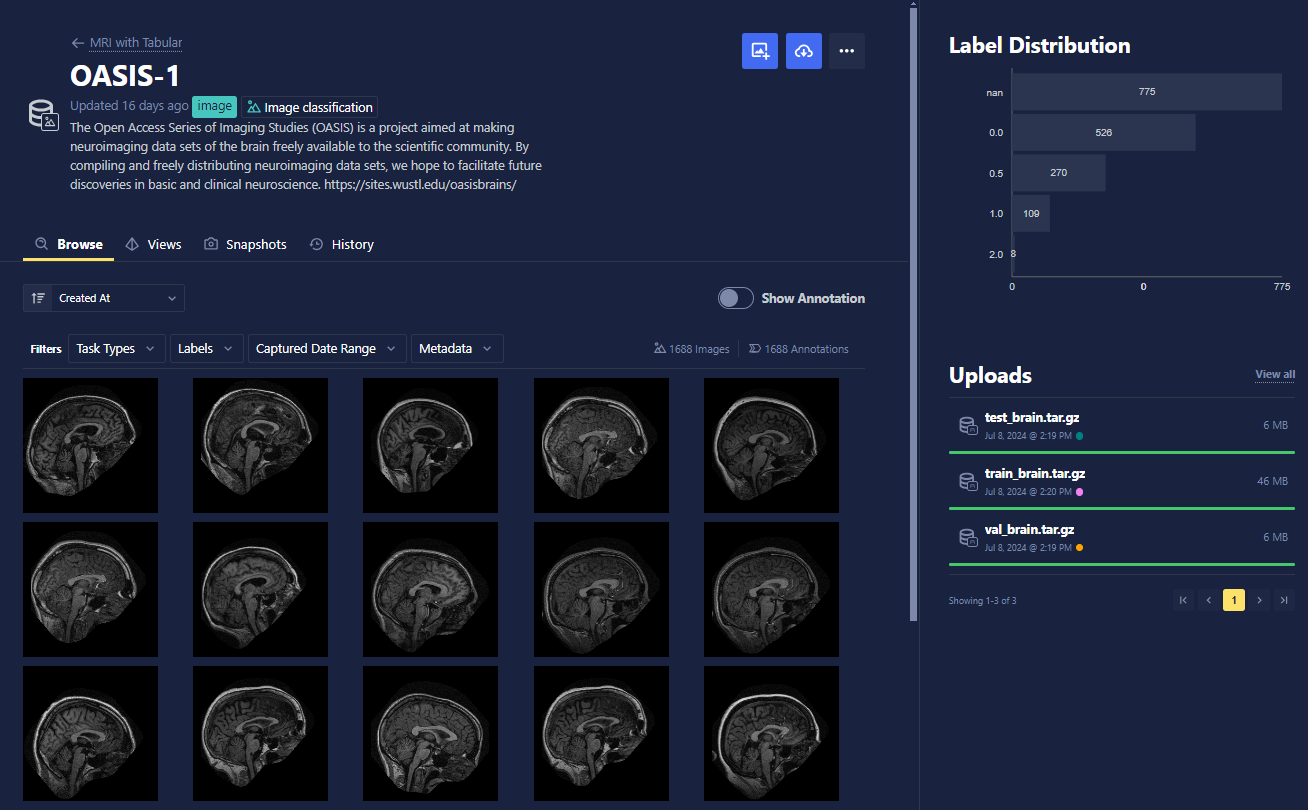
Task: Click the 46 MB file size
Action: 1272,481
